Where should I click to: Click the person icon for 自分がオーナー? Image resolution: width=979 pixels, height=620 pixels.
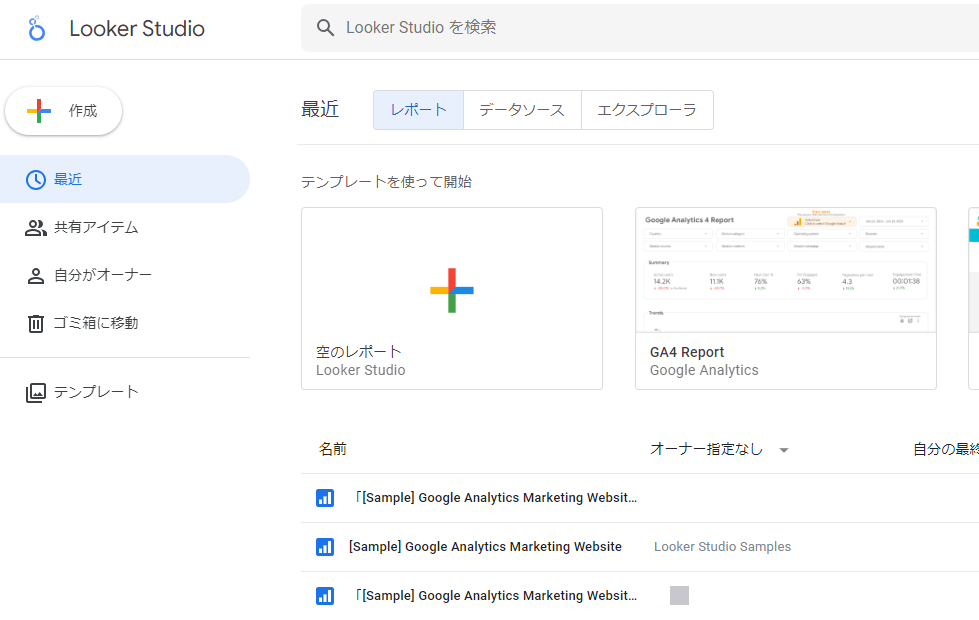click(x=36, y=276)
